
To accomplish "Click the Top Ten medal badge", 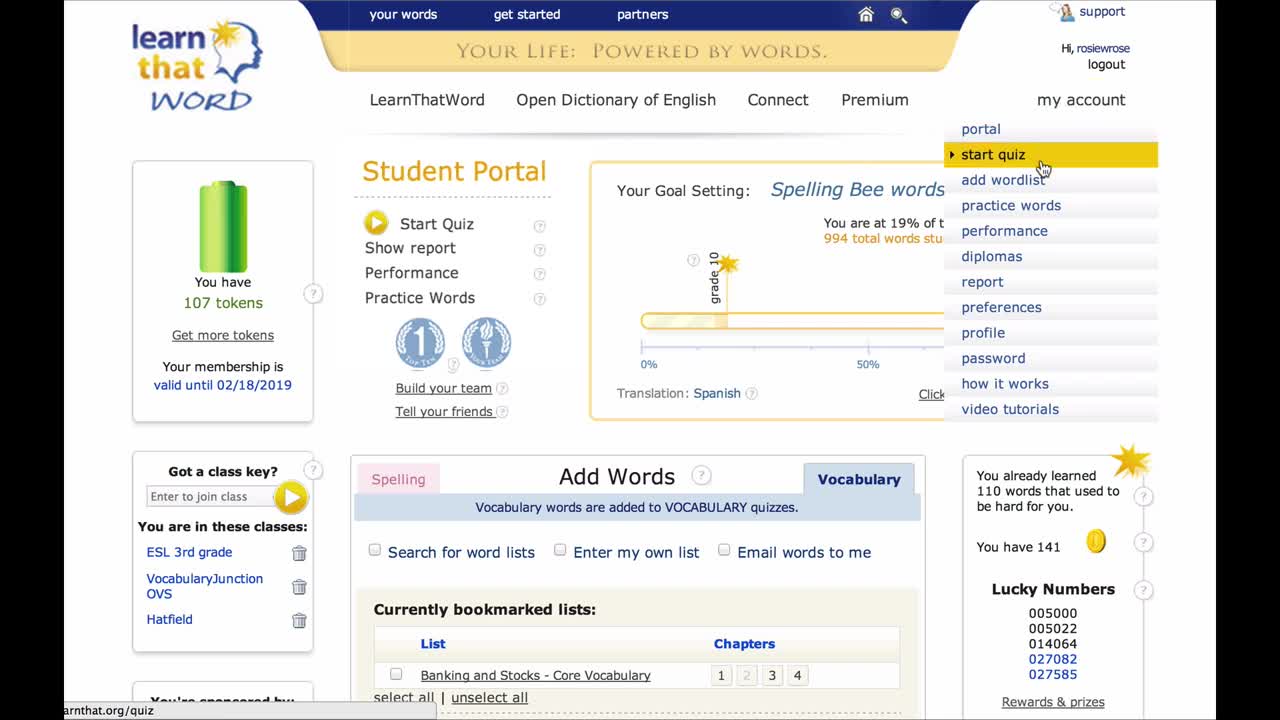I will tap(420, 343).
